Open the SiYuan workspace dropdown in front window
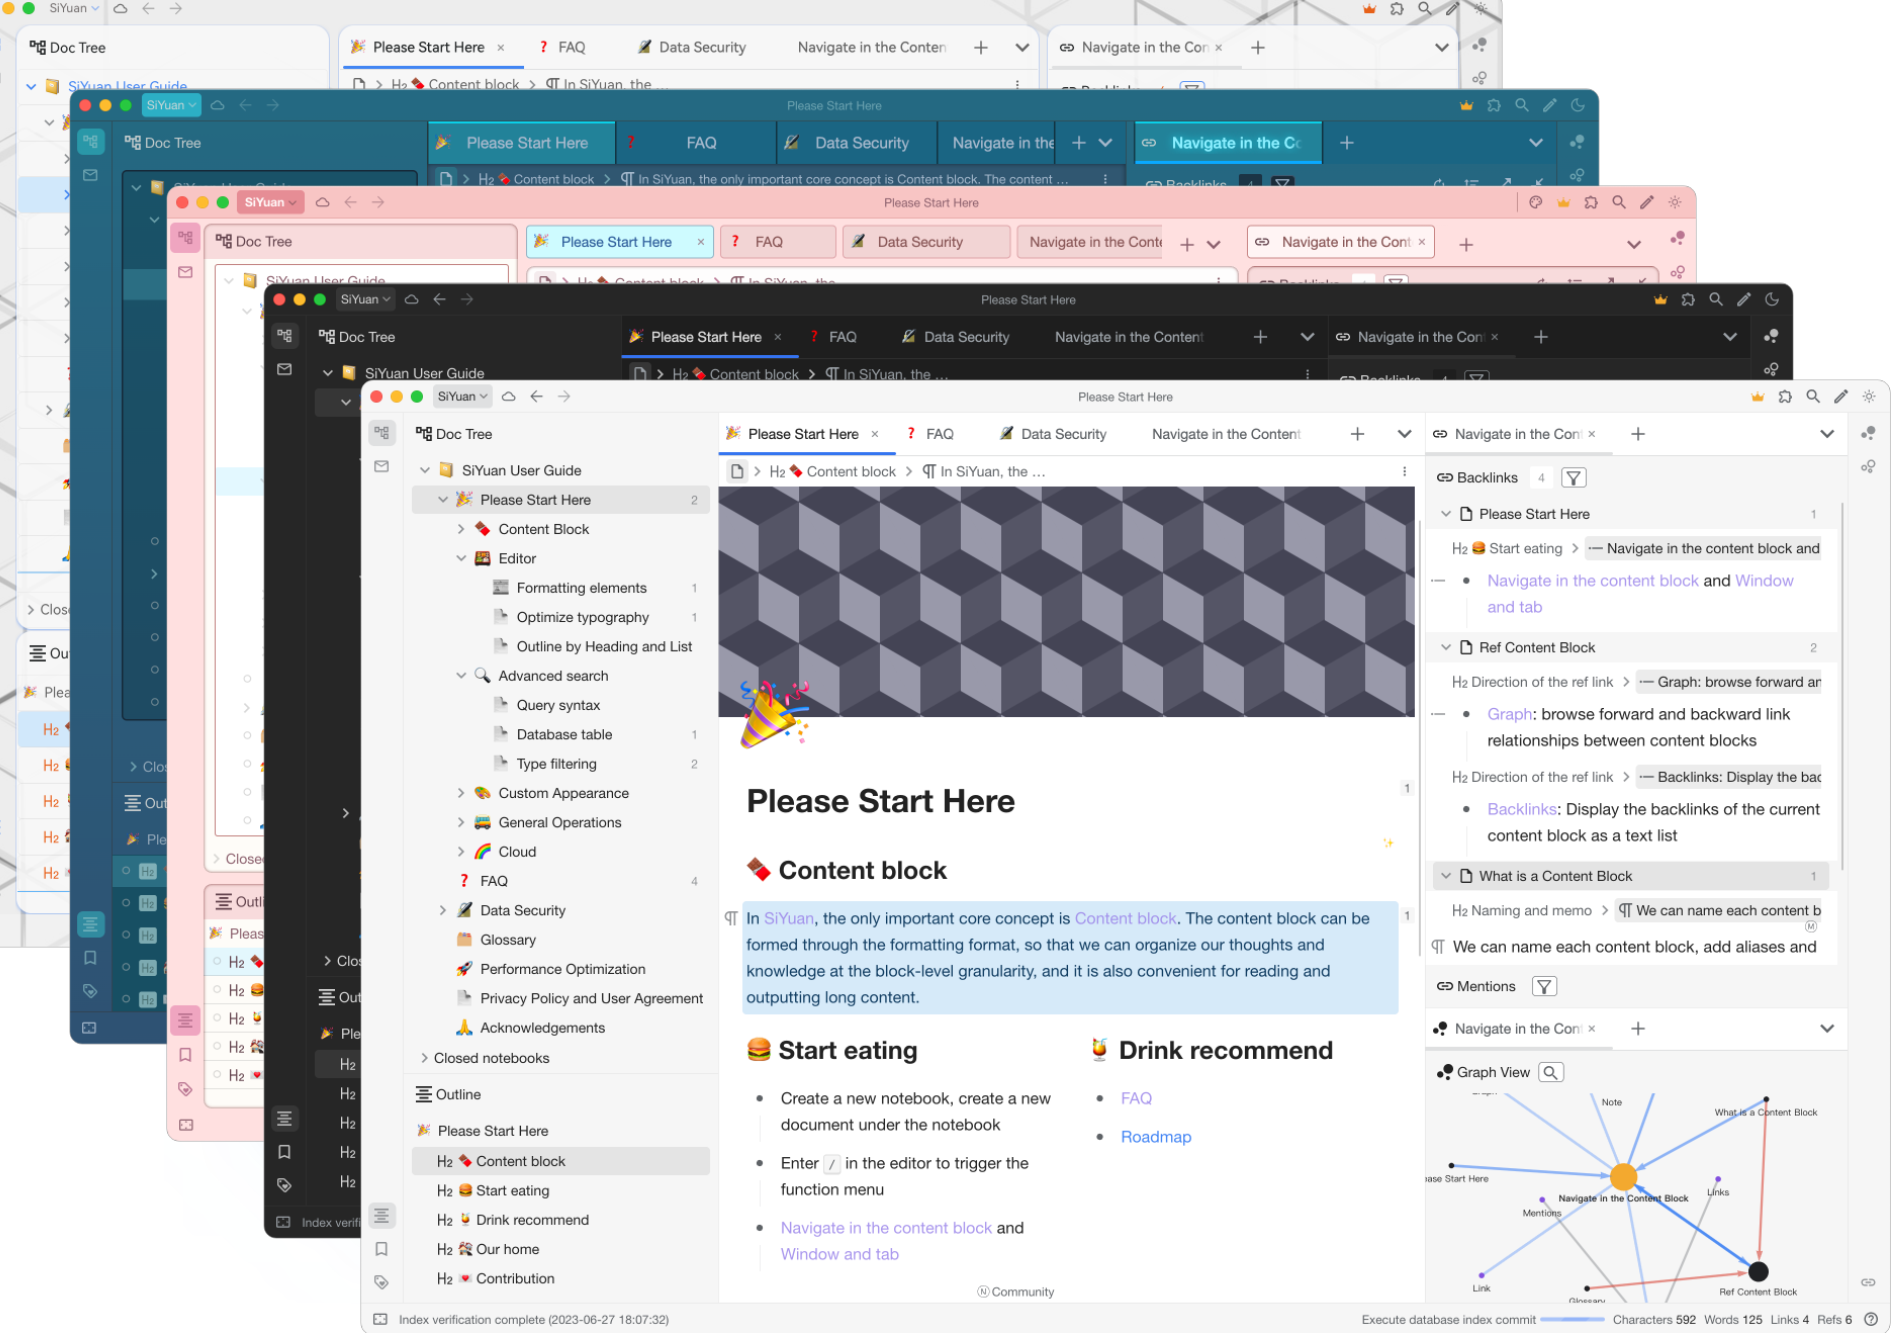Viewport: 1904px width, 1333px height. [x=463, y=397]
